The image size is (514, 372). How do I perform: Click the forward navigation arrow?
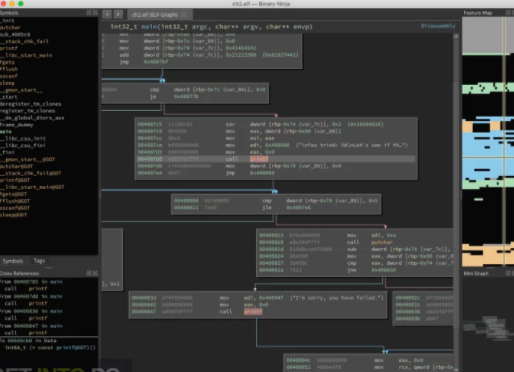point(118,14)
